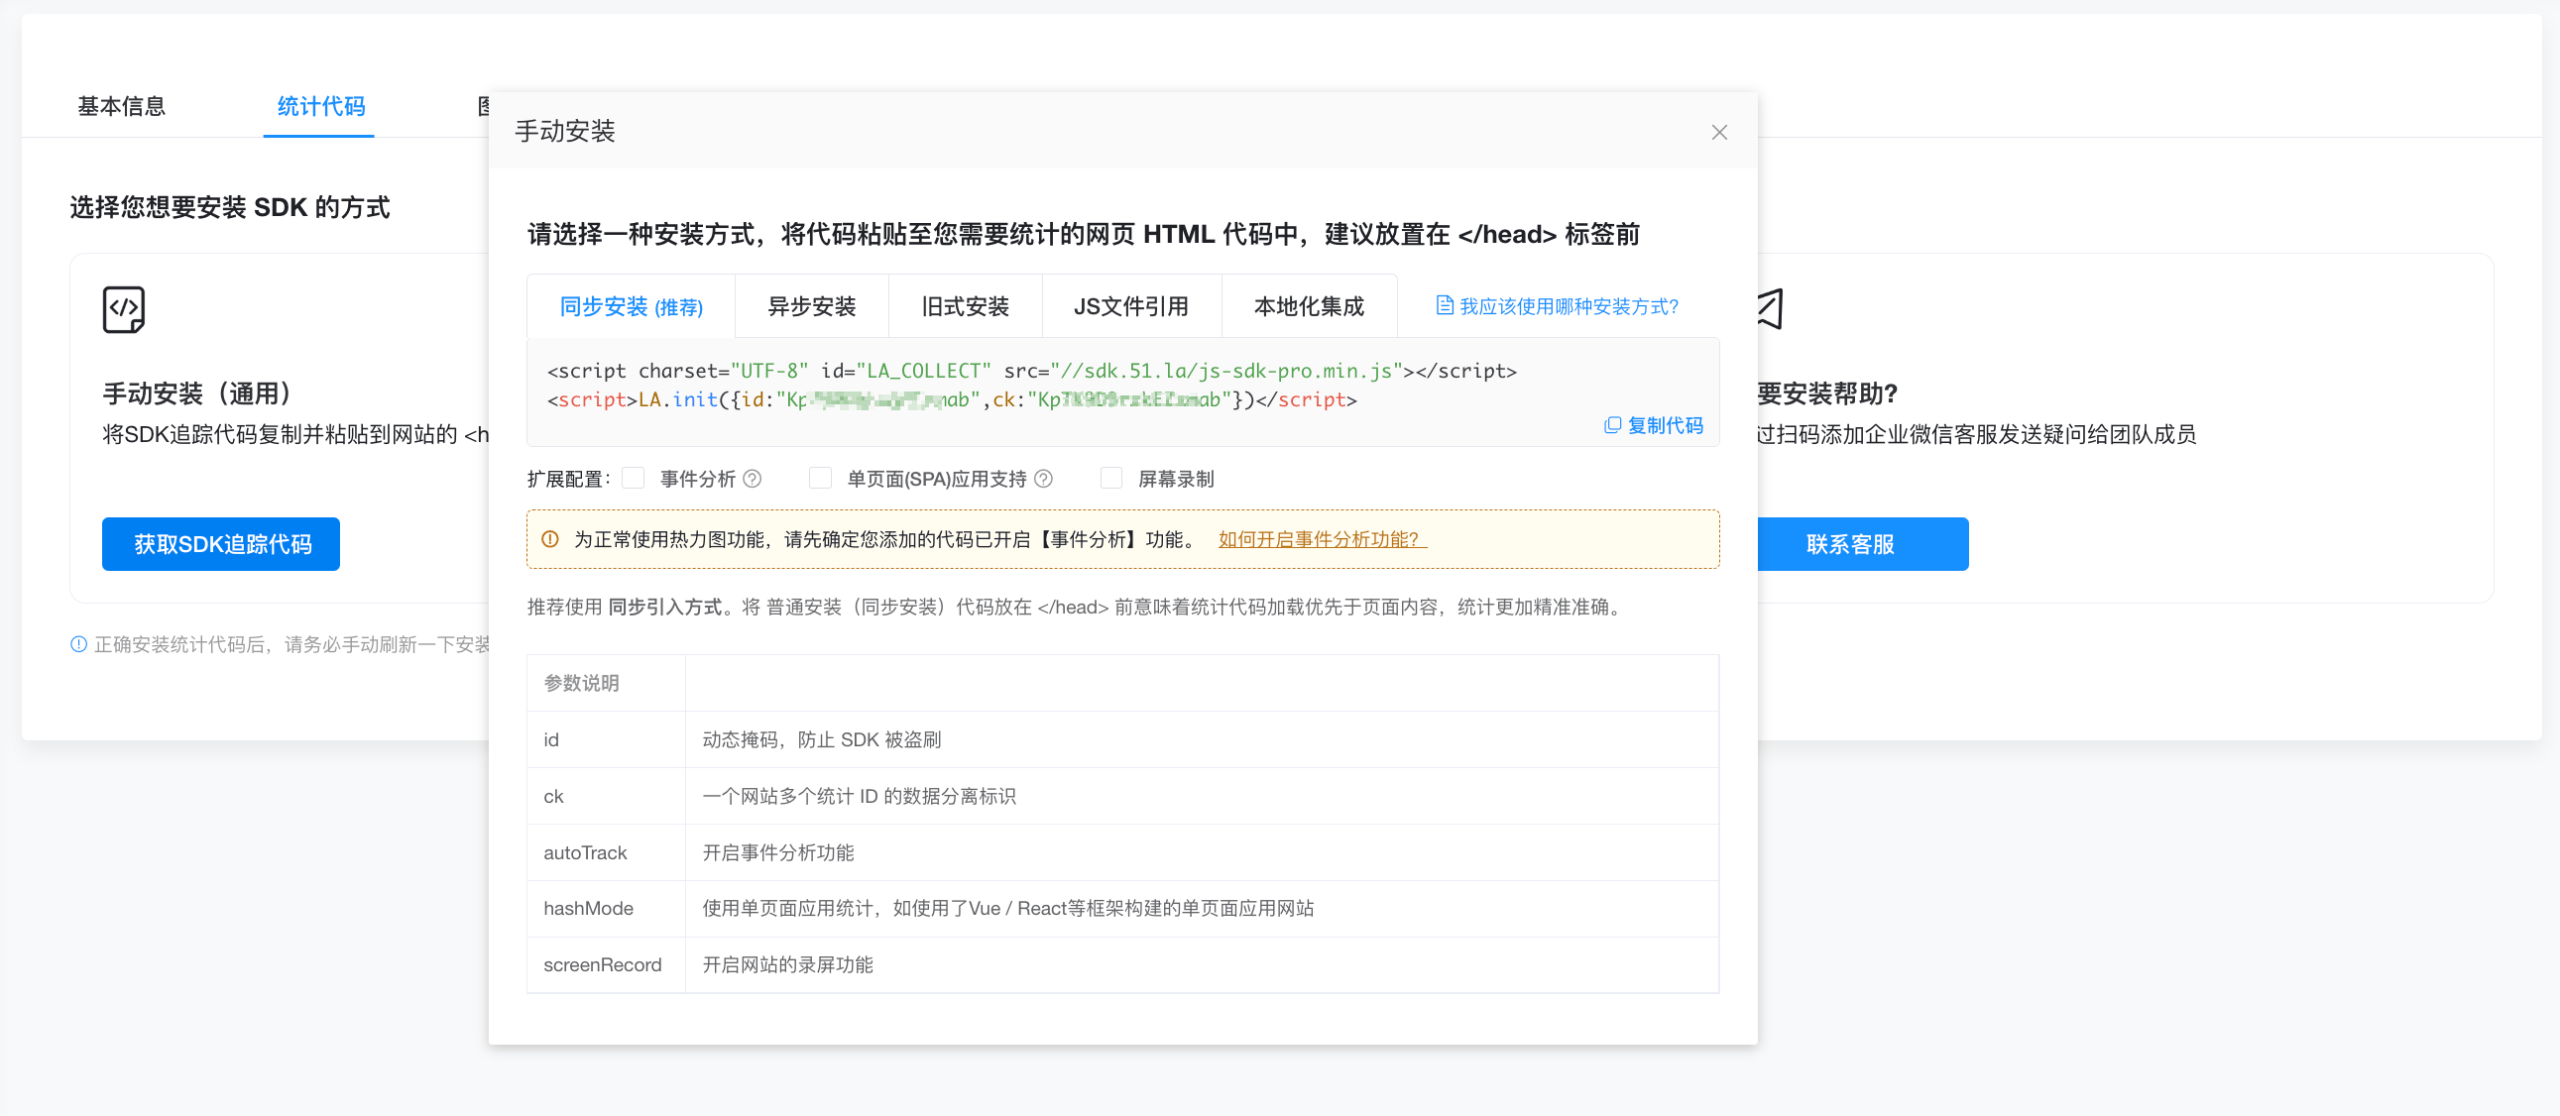Click the copy icon beside 复制代码
2560x1116 pixels.
point(1612,426)
